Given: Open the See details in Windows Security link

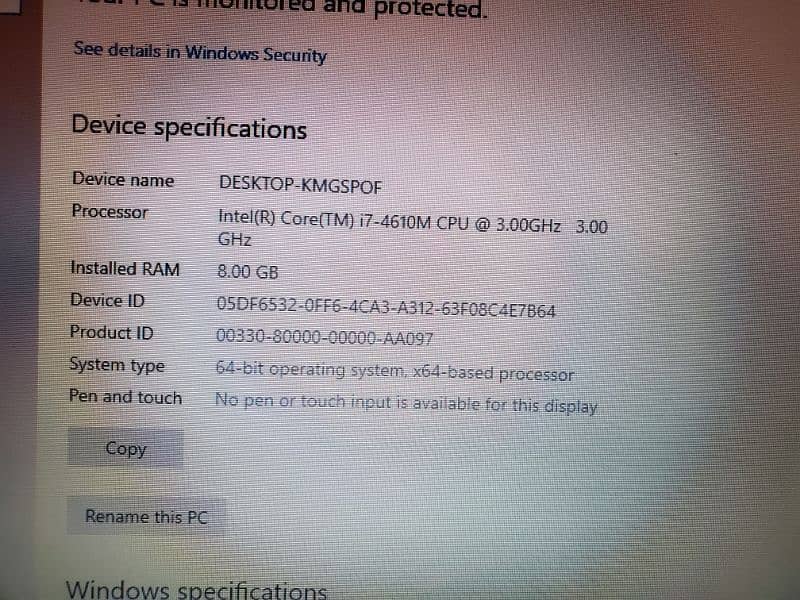Looking at the screenshot, I should [200, 53].
